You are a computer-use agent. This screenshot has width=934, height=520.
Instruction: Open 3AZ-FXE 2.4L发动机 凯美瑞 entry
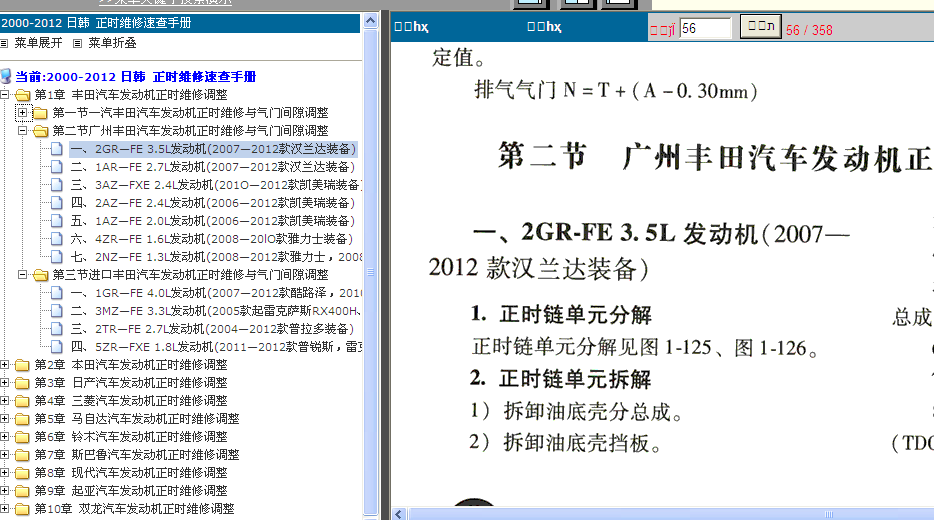[x=216, y=185]
